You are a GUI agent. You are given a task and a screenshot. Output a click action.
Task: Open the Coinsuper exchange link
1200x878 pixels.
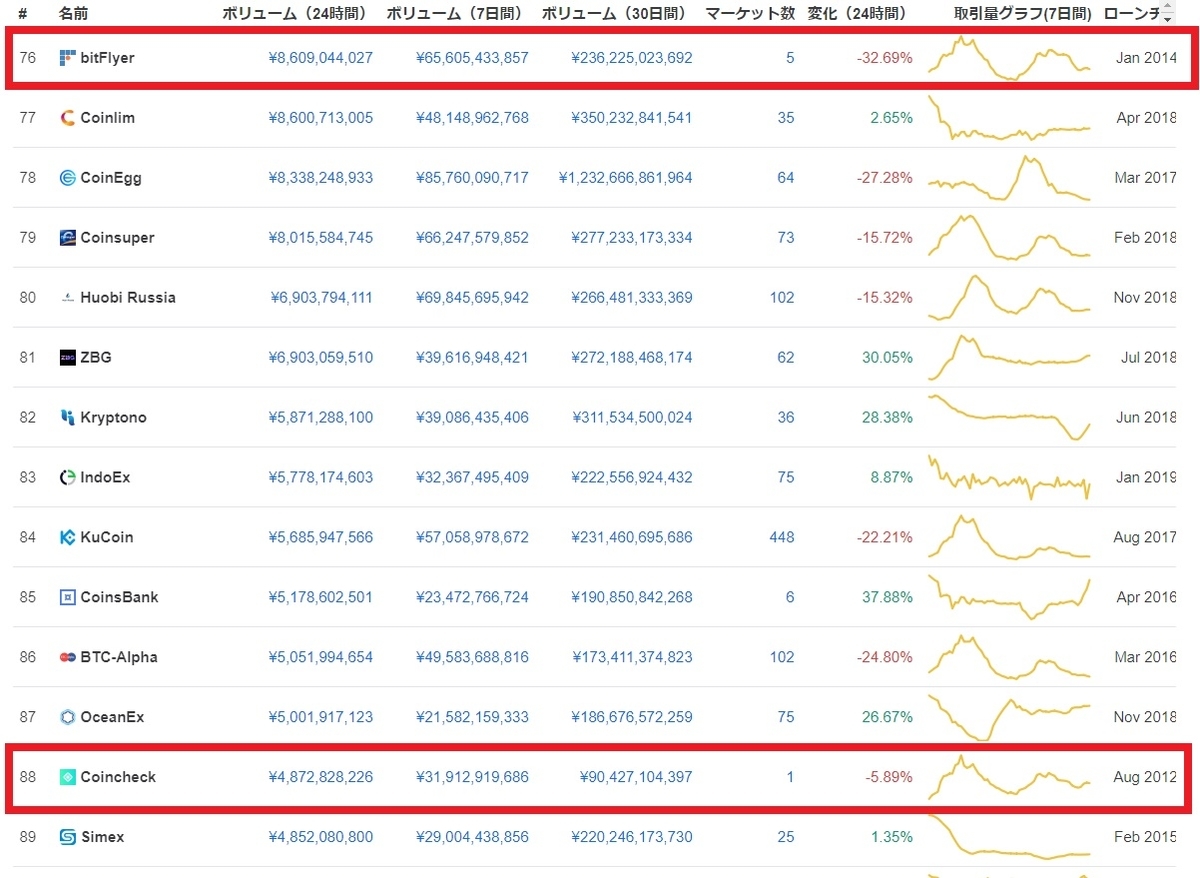[117, 238]
